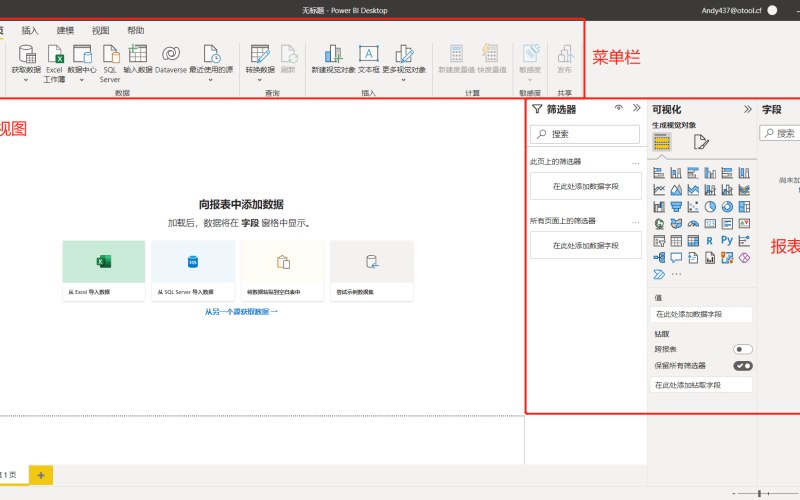This screenshot has width=800, height=500.
Task: Toggle the 跨报表 (Cross-report) switch
Action: (743, 349)
